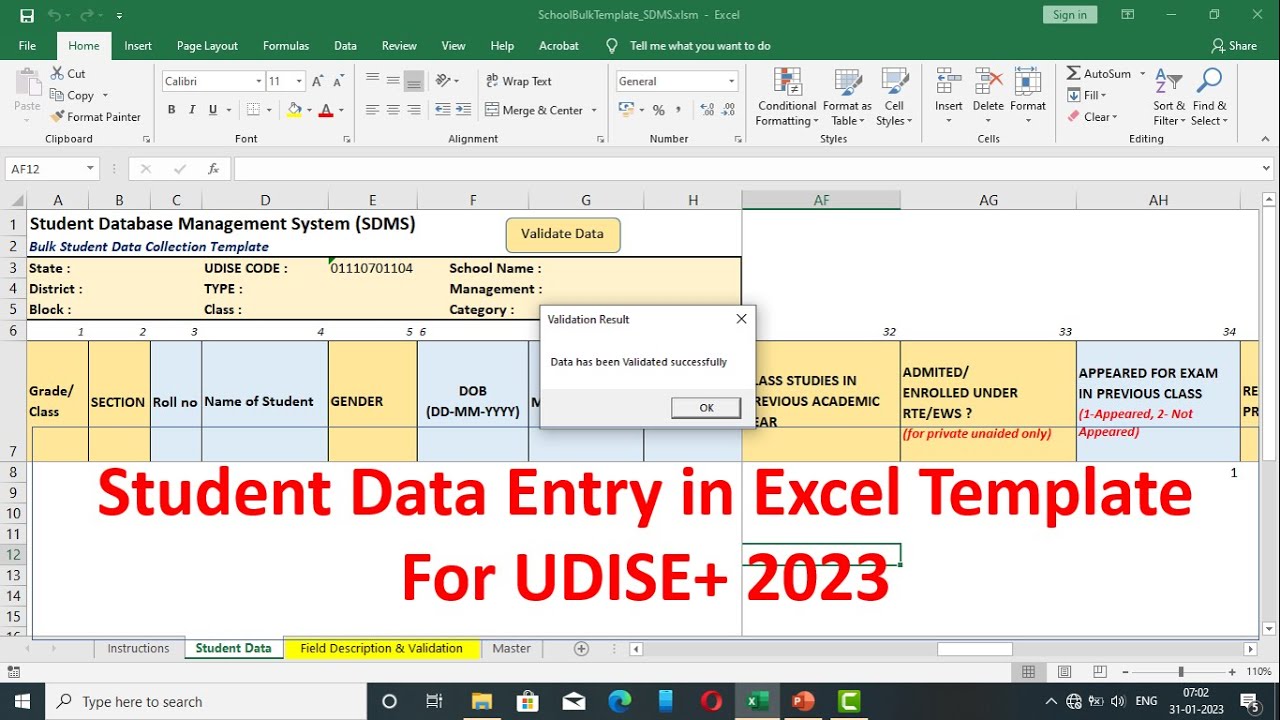Toggle Bold formatting

point(172,110)
